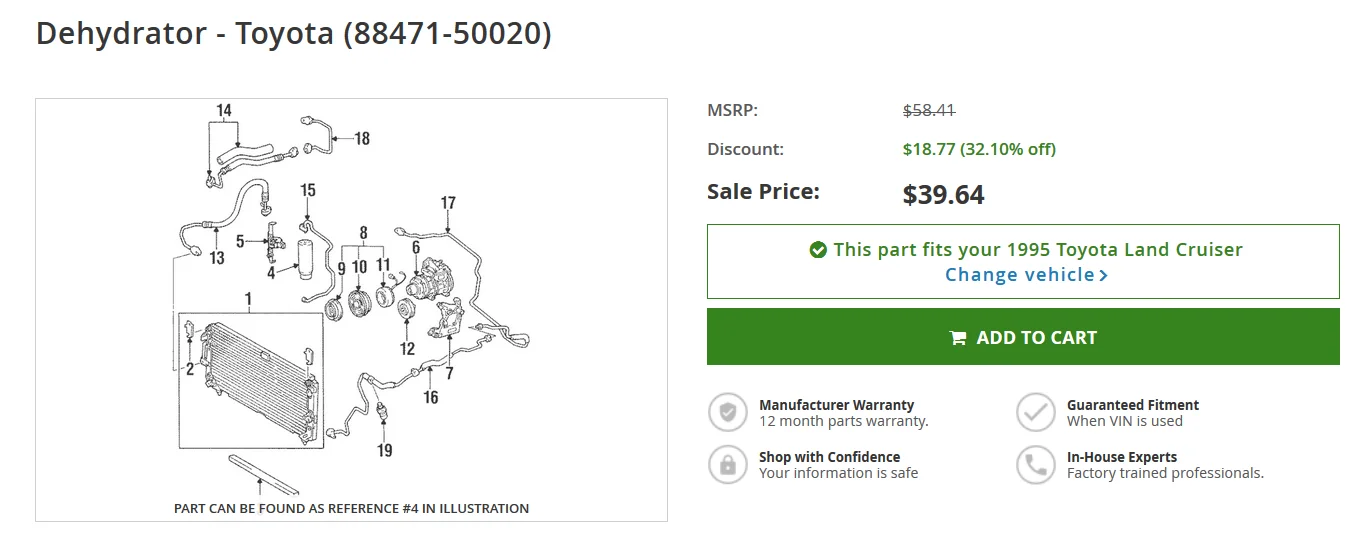Select the Dehydrator Toyota product title

click(x=294, y=33)
